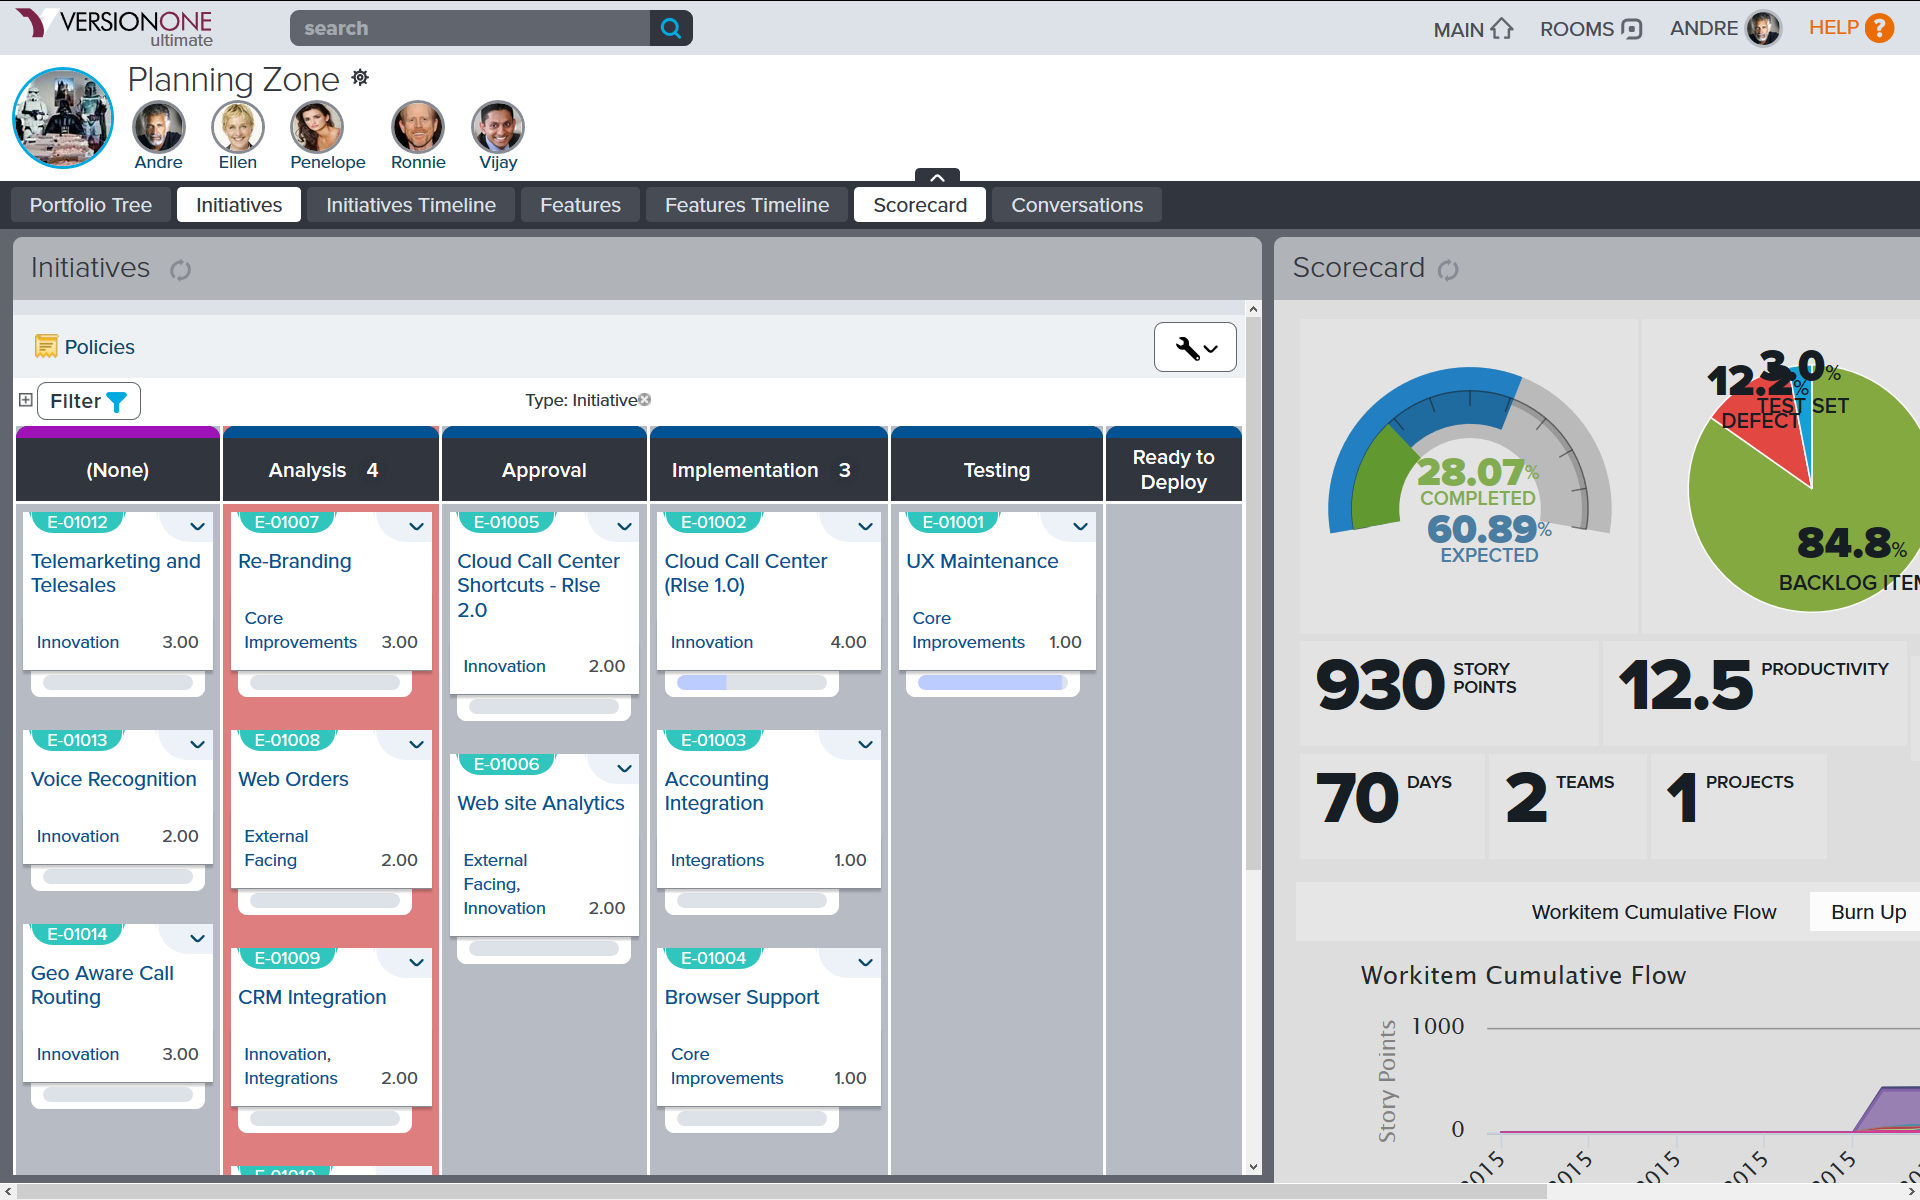The width and height of the screenshot is (1920, 1200).
Task: Click the UX Maintenance progress bar
Action: pos(991,683)
